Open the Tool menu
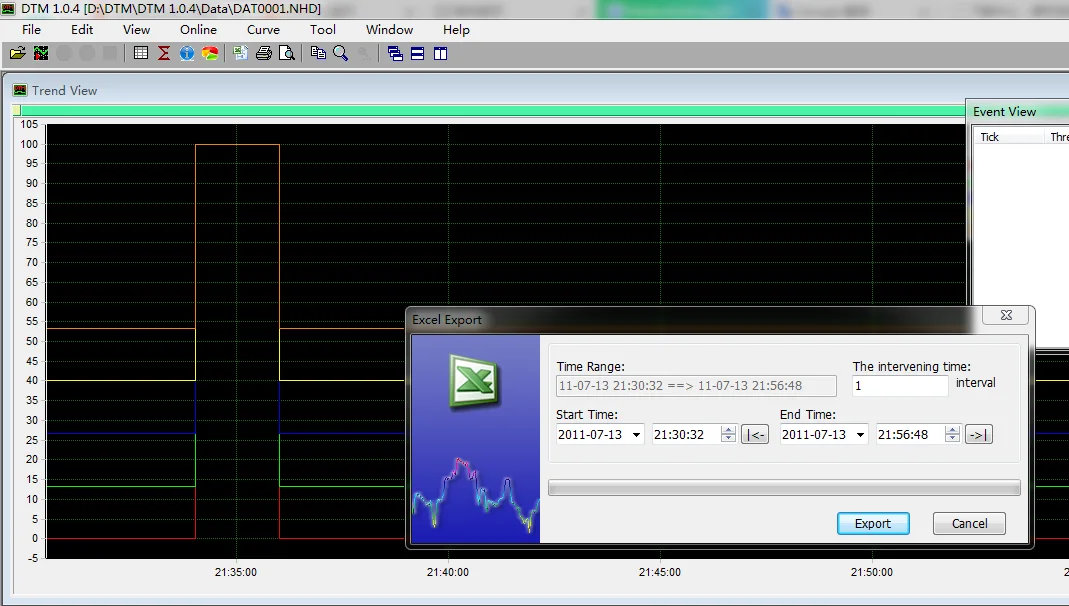 pyautogui.click(x=322, y=30)
